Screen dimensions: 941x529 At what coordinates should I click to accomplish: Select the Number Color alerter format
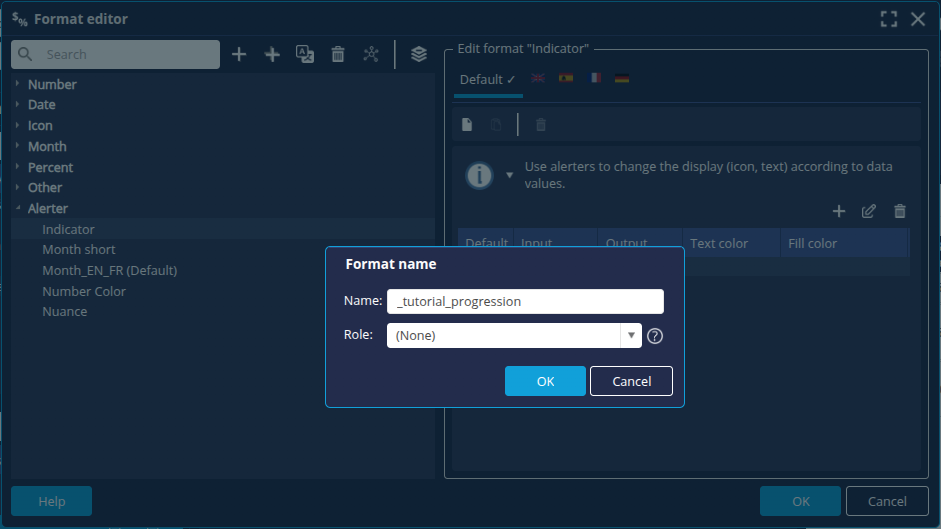pyautogui.click(x=84, y=291)
